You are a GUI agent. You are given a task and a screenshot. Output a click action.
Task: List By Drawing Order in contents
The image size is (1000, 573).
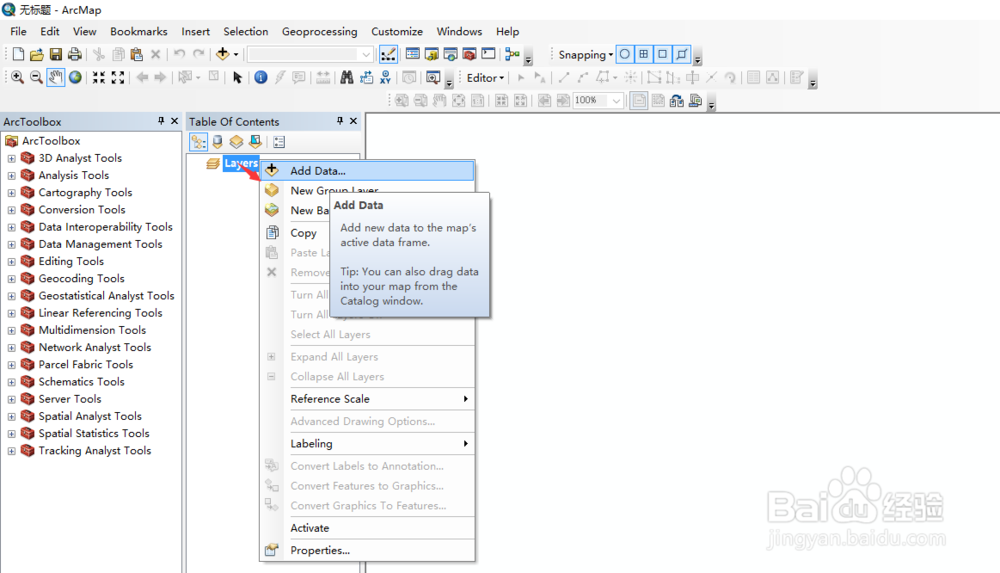tap(198, 142)
